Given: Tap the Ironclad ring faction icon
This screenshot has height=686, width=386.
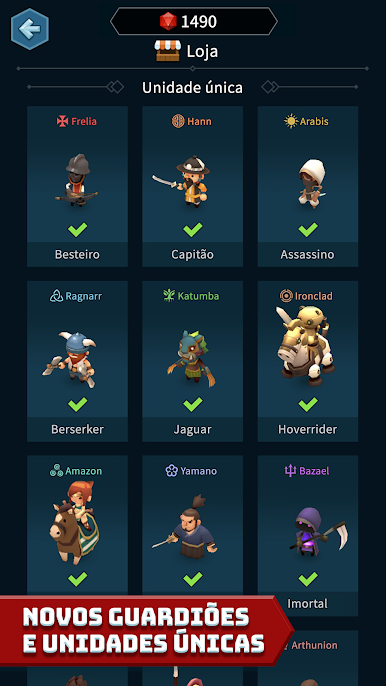Looking at the screenshot, I should pyautogui.click(x=286, y=296).
